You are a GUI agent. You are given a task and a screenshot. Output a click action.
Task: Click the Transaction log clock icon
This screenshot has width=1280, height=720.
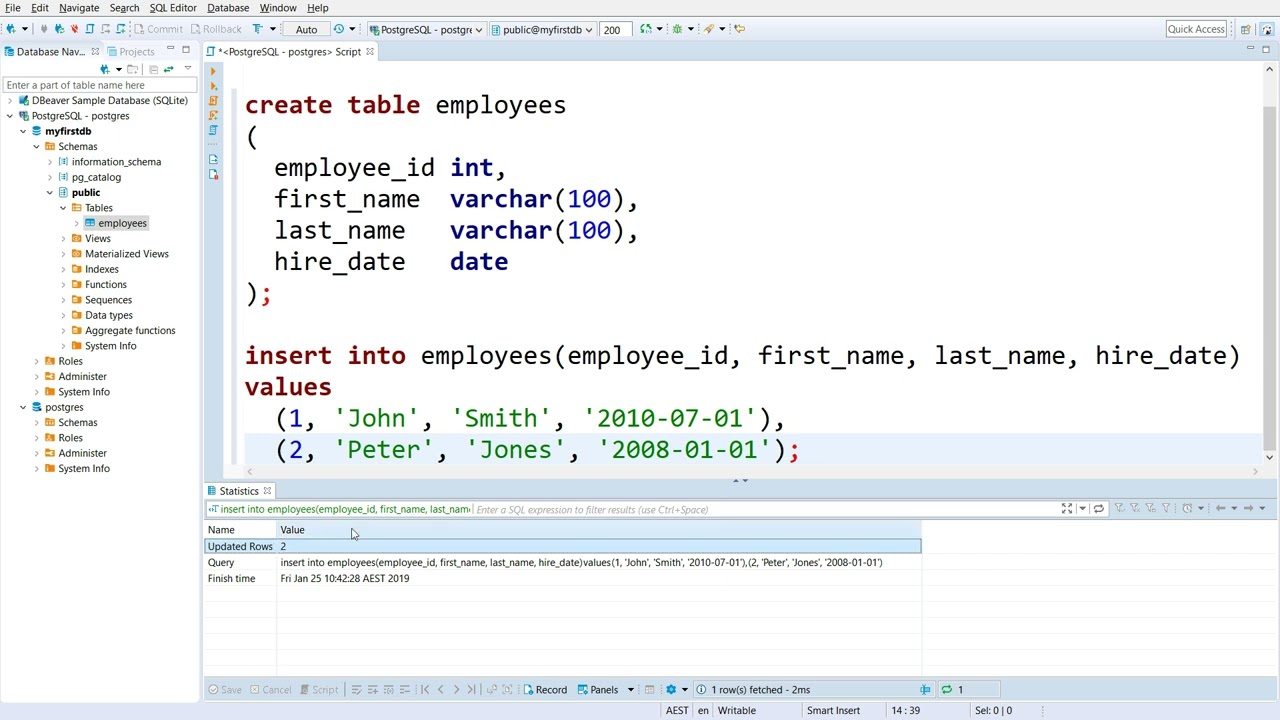[338, 29]
